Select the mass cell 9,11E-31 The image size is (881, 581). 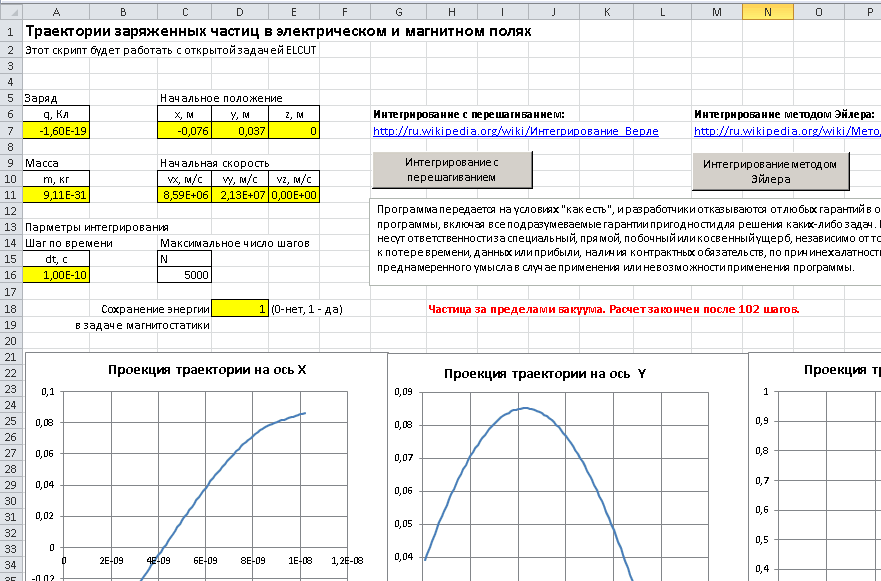pos(56,195)
